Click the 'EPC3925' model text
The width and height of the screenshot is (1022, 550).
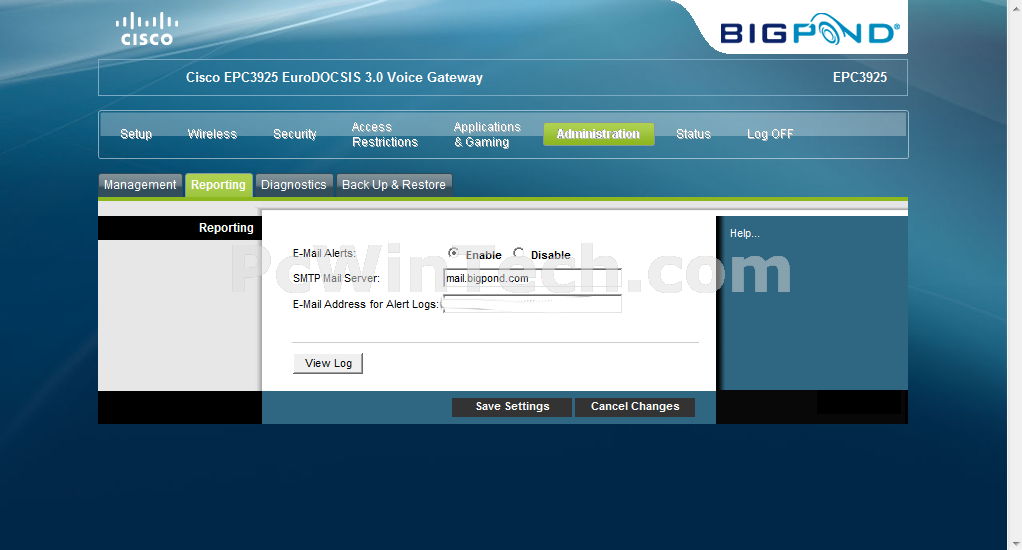click(x=860, y=78)
